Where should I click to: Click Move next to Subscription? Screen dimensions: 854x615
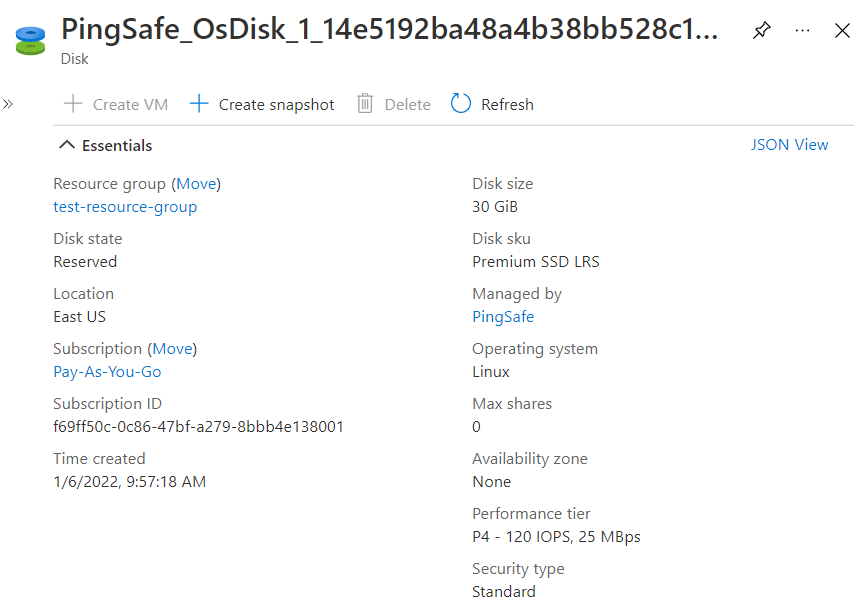coord(172,349)
